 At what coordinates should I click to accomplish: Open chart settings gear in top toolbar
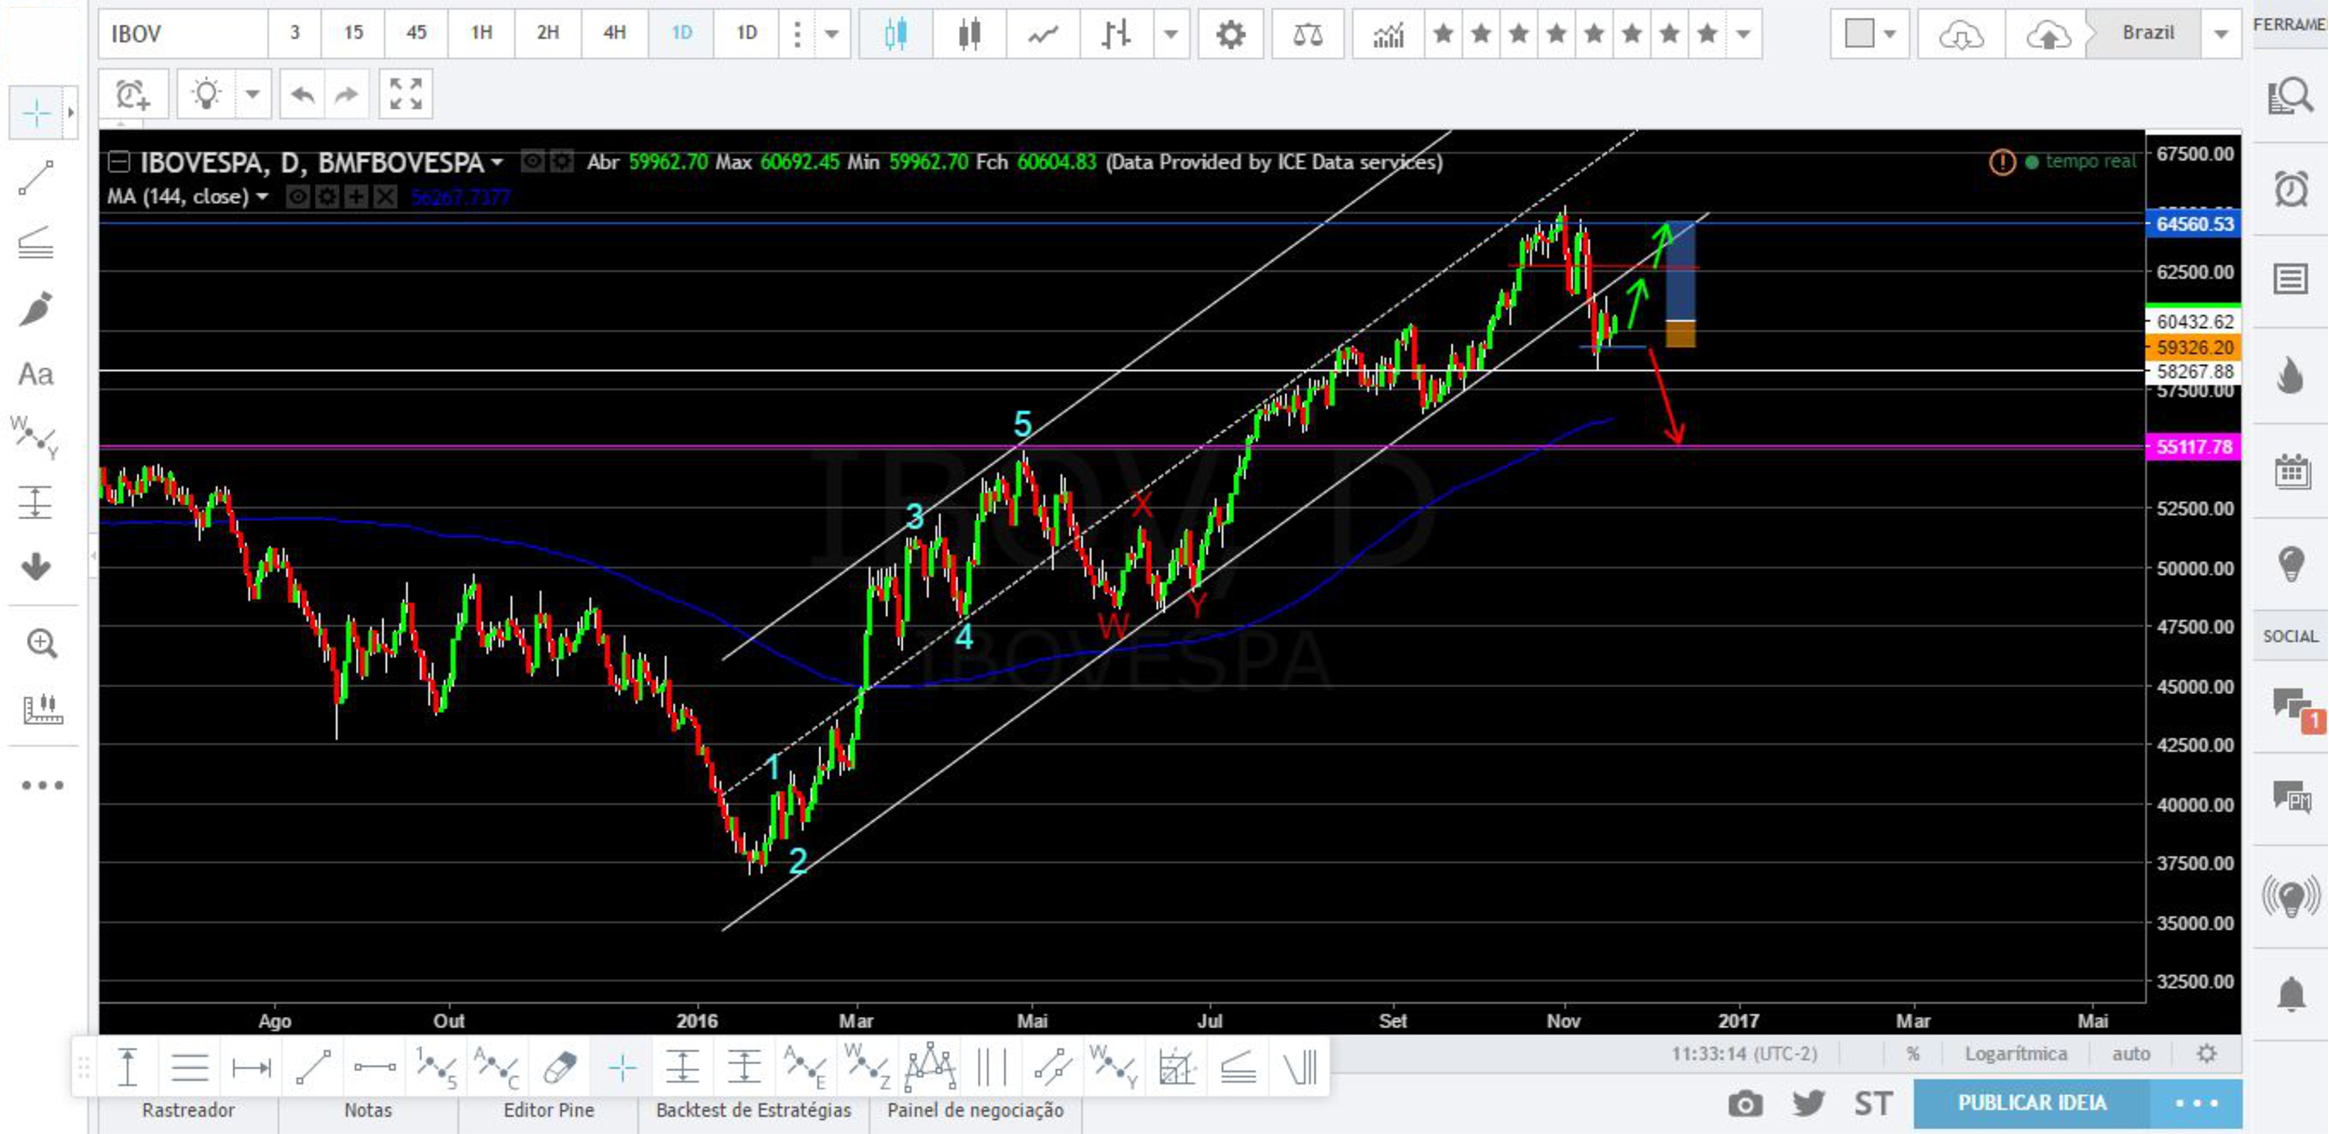pyautogui.click(x=1230, y=35)
